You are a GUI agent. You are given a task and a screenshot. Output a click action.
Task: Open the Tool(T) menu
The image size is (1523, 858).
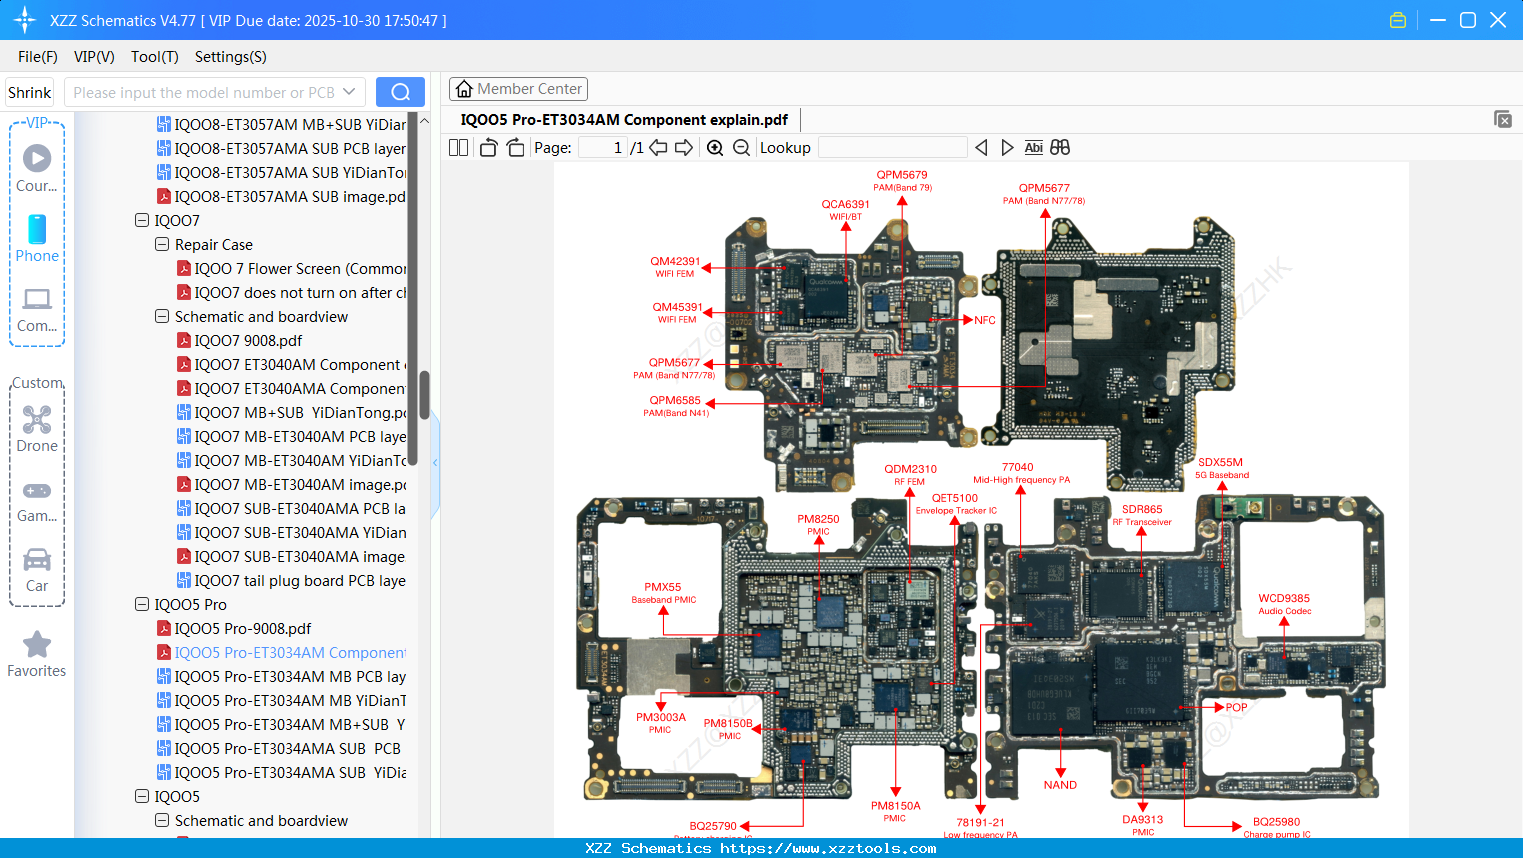click(154, 57)
